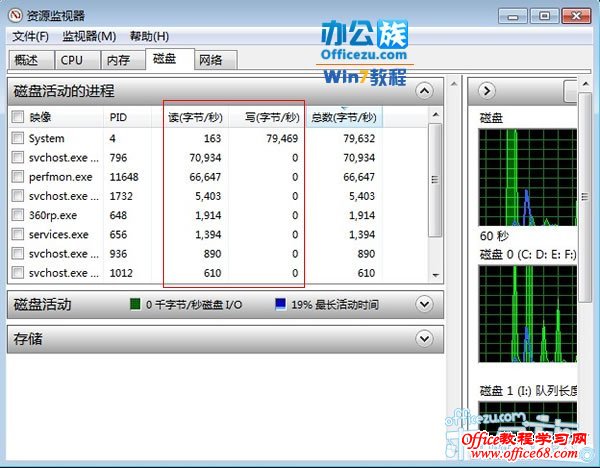This screenshot has width=600, height=468.
Task: Select the services.exe process name
Action: click(59, 234)
